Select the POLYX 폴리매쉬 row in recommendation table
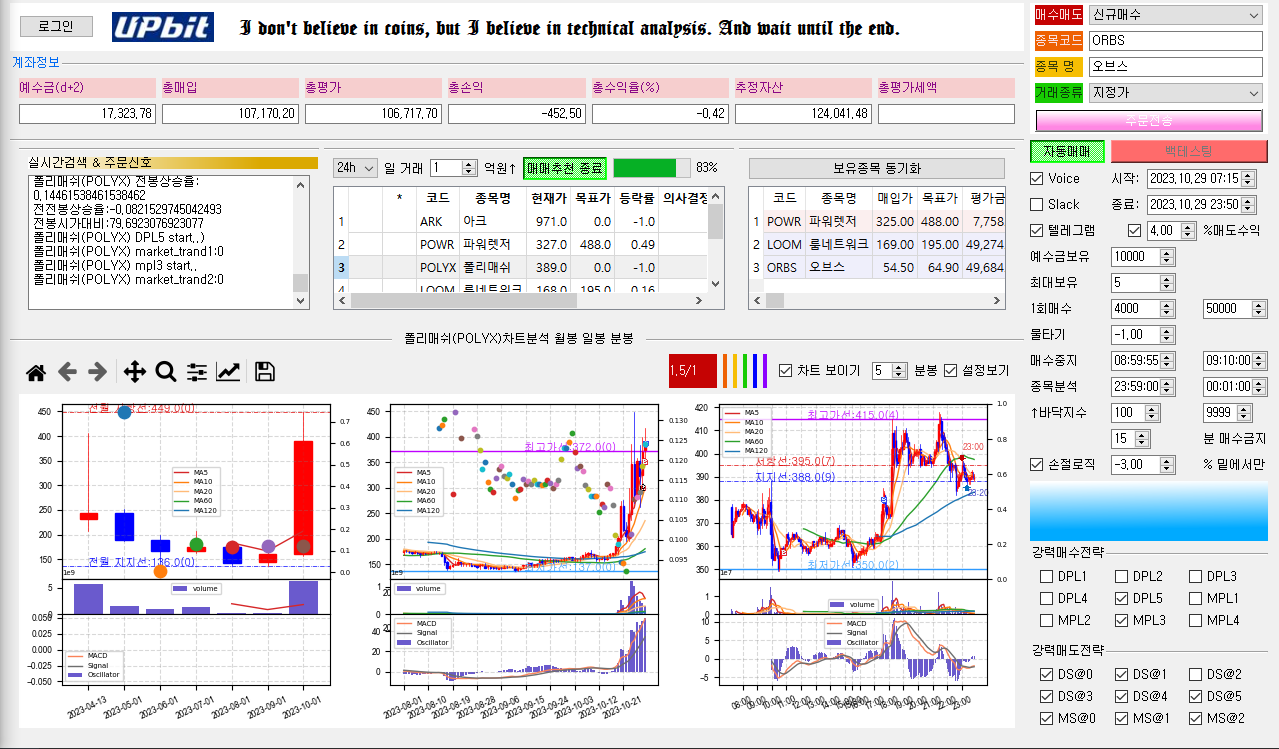 (521, 268)
